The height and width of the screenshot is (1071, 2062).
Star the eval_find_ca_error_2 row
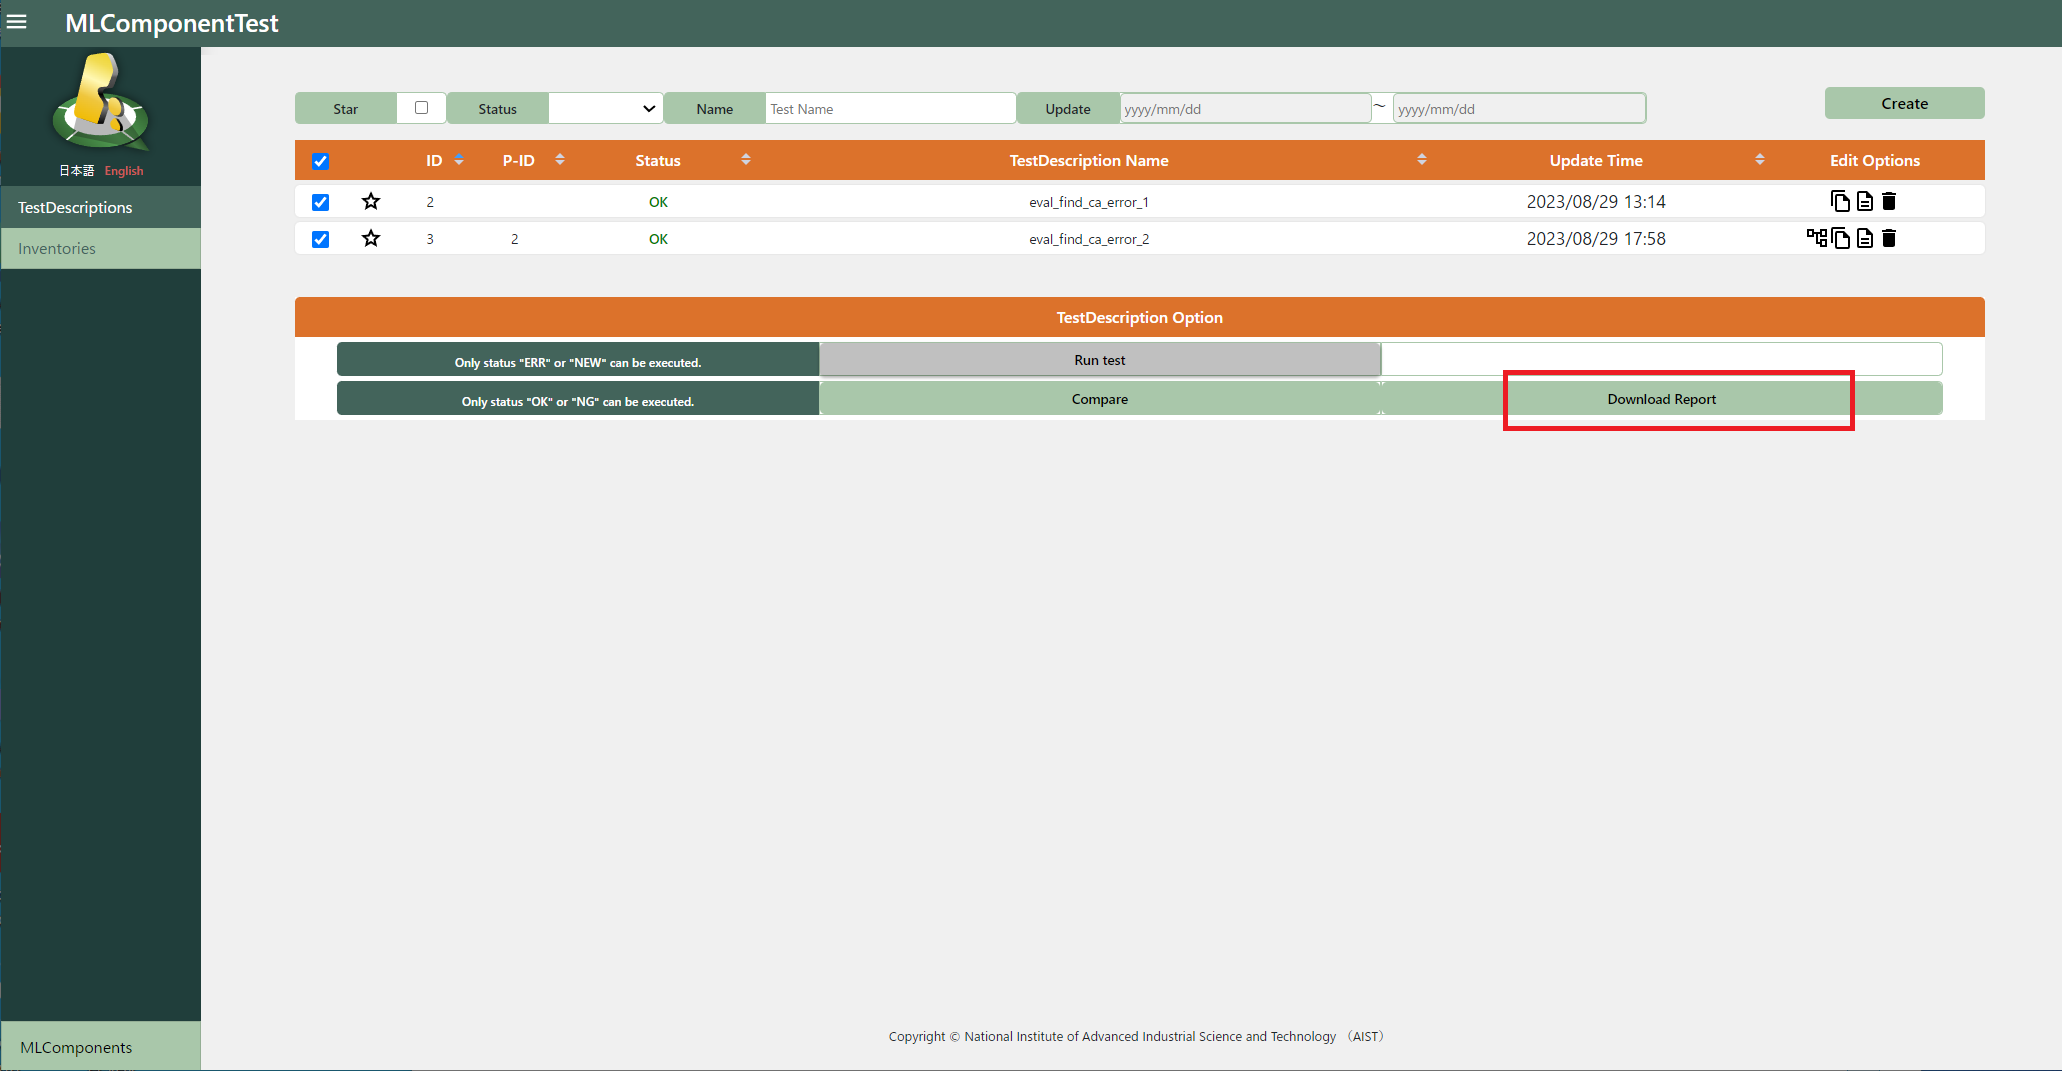[371, 238]
